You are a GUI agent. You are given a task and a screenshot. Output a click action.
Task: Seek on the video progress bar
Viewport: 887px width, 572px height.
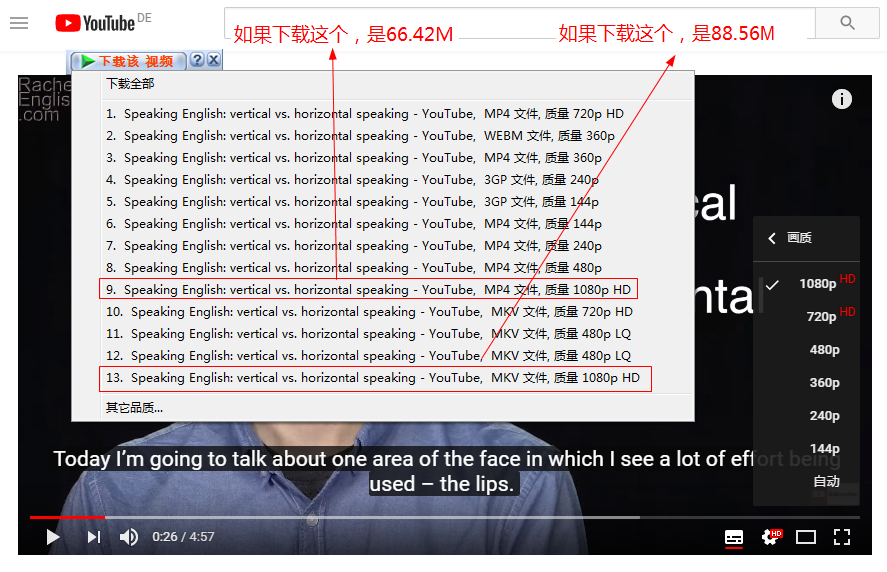pyautogui.click(x=445, y=517)
